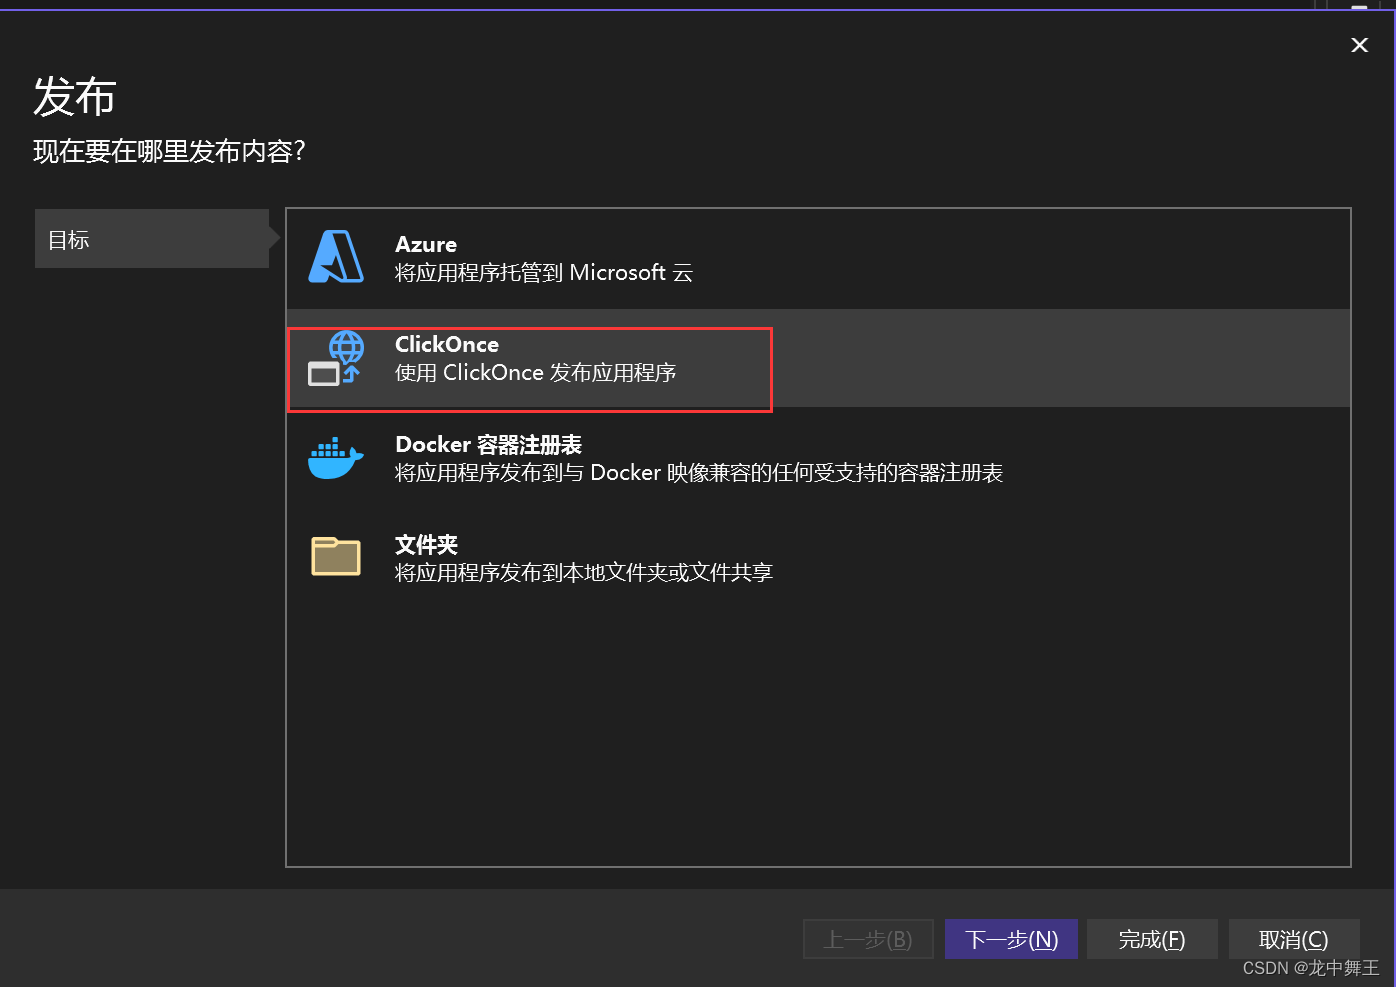The width and height of the screenshot is (1396, 987).
Task: Click the Docker whale icon
Action: 336,458
